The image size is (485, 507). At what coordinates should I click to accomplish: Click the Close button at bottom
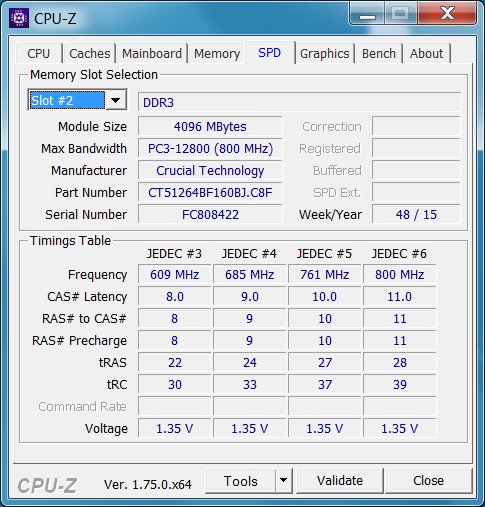pos(428,481)
